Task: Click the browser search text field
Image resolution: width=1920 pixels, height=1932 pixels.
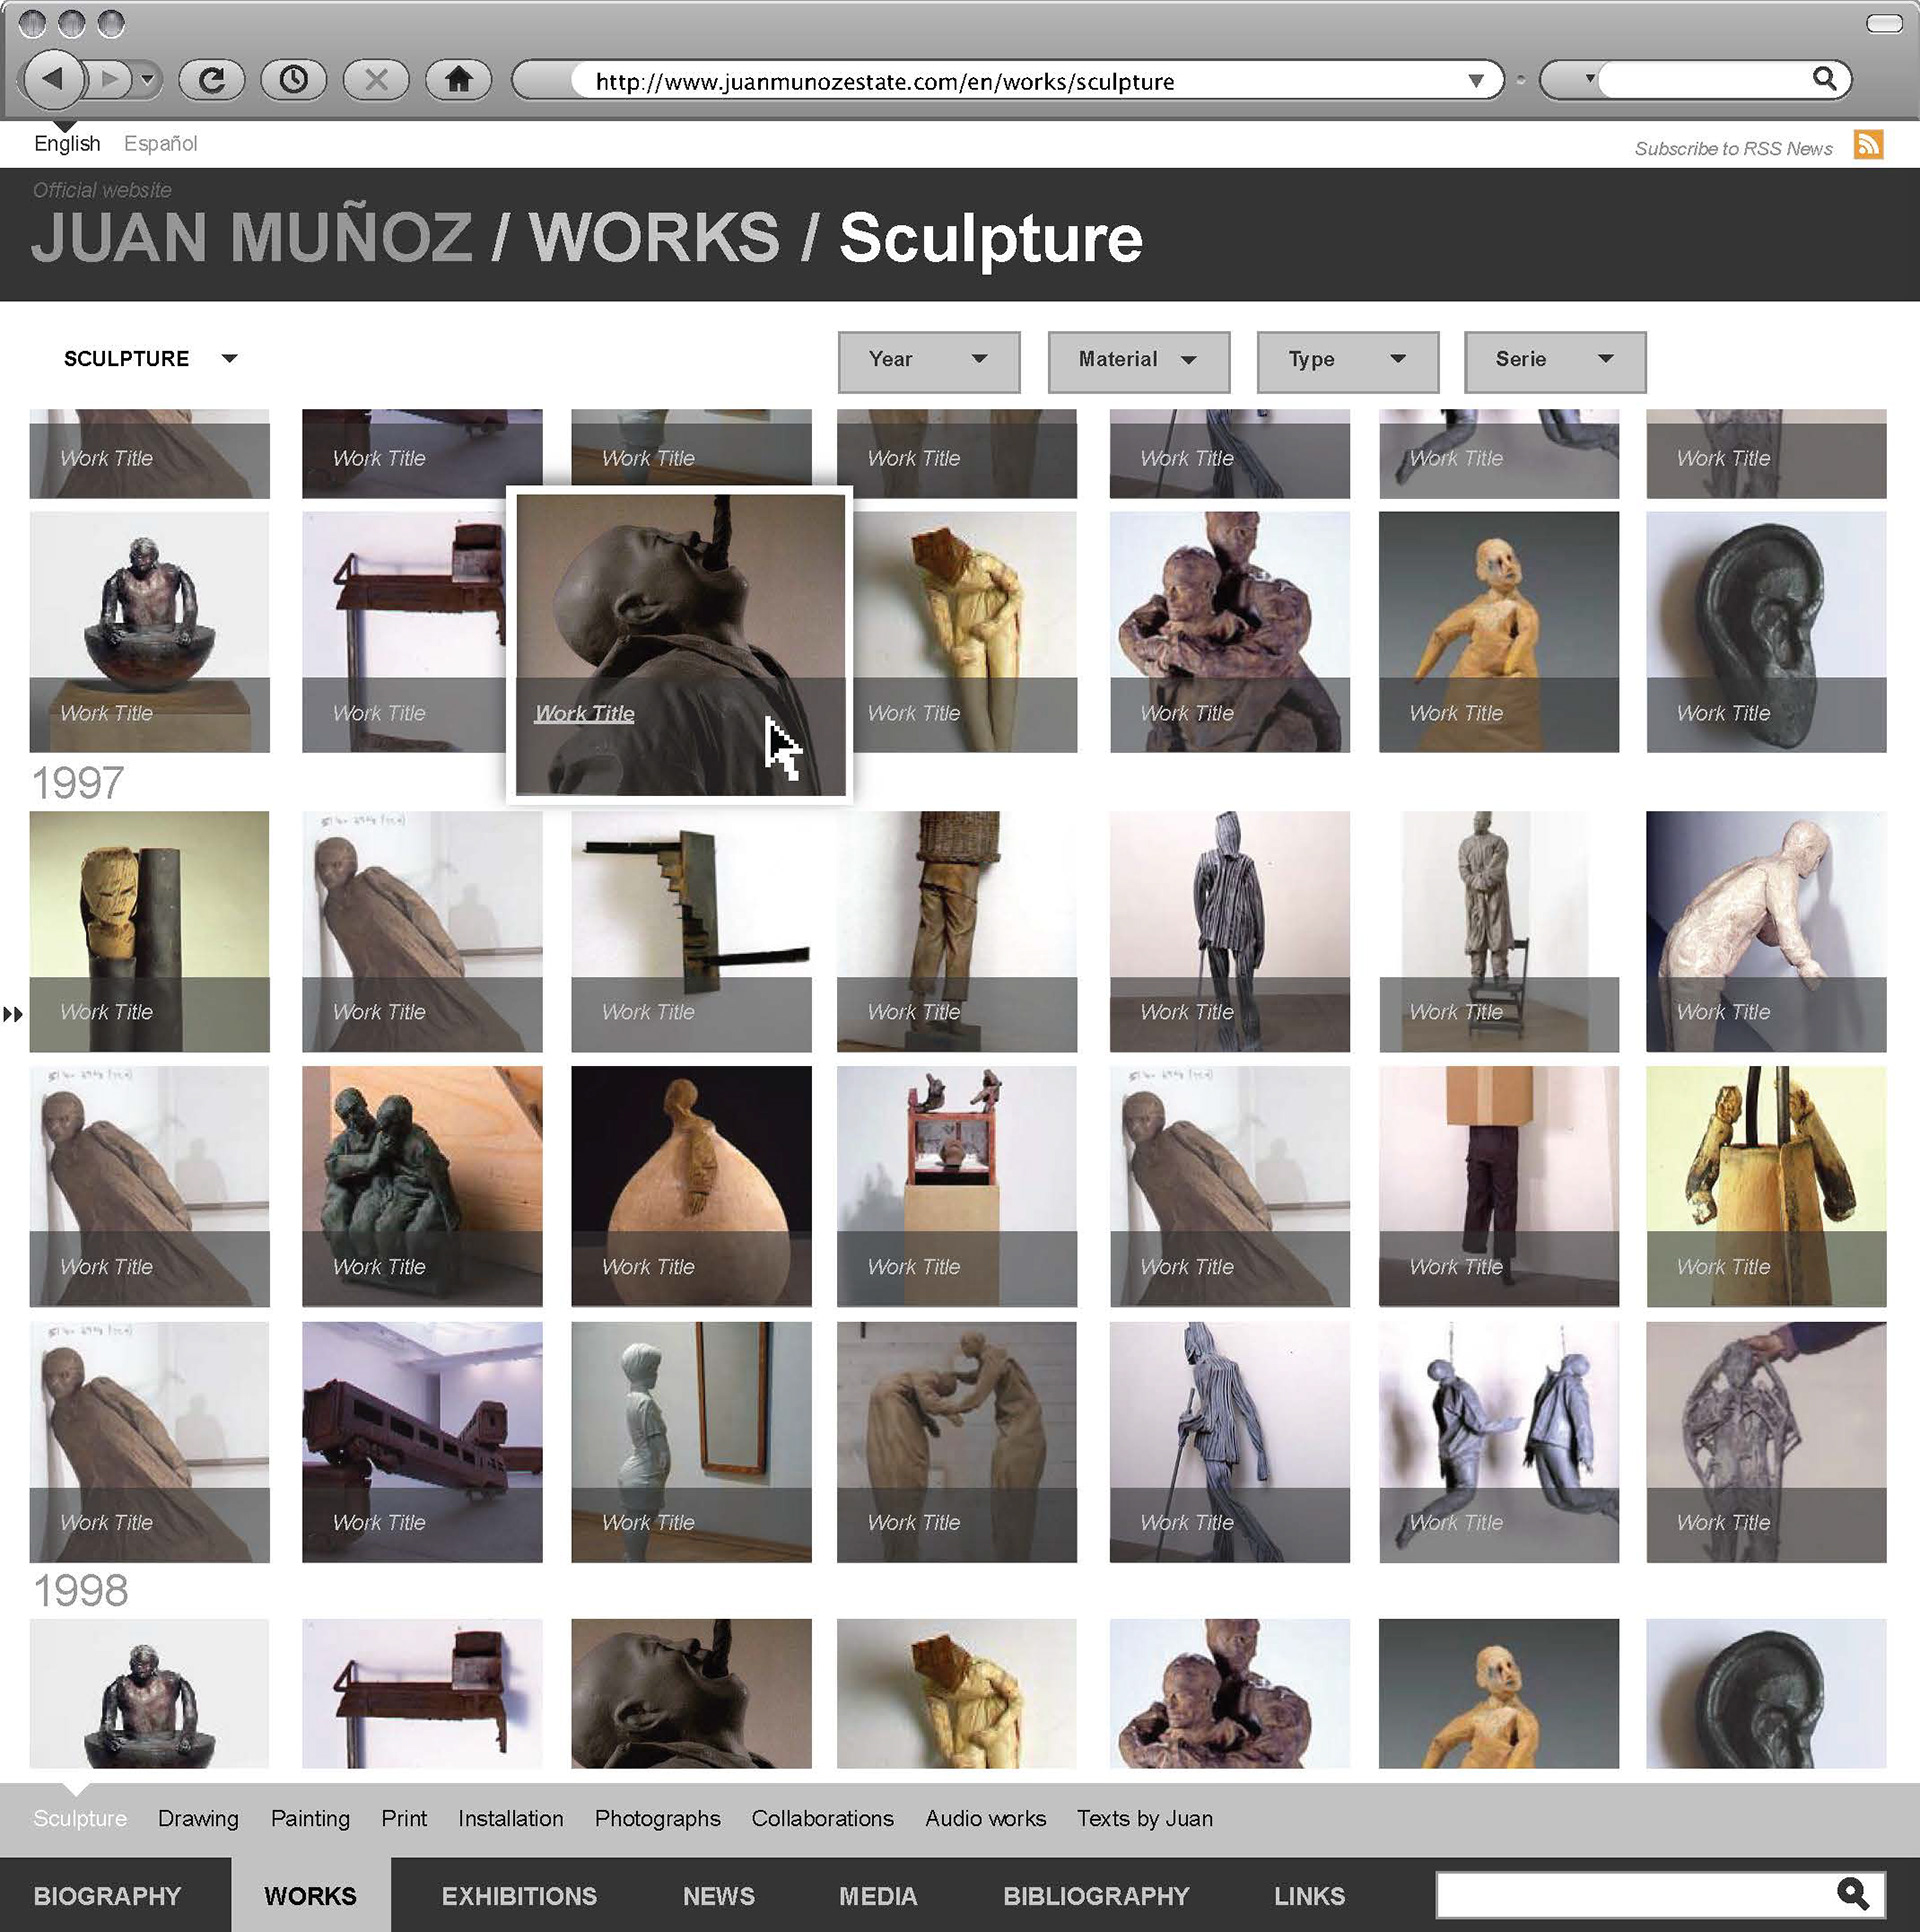Action: 1704,79
